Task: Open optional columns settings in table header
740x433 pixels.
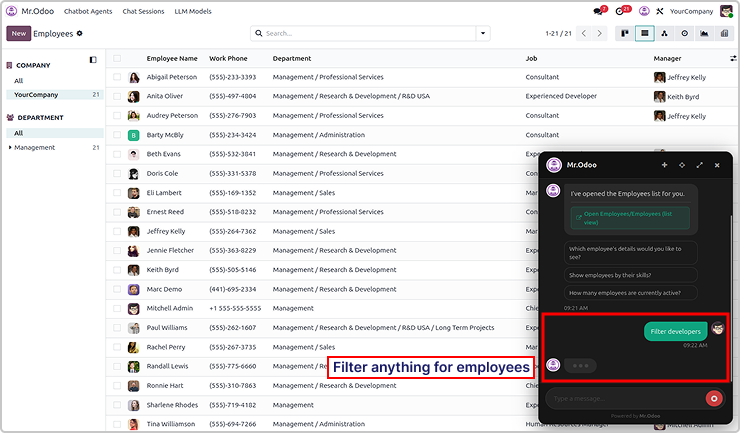Action: pyautogui.click(x=733, y=58)
